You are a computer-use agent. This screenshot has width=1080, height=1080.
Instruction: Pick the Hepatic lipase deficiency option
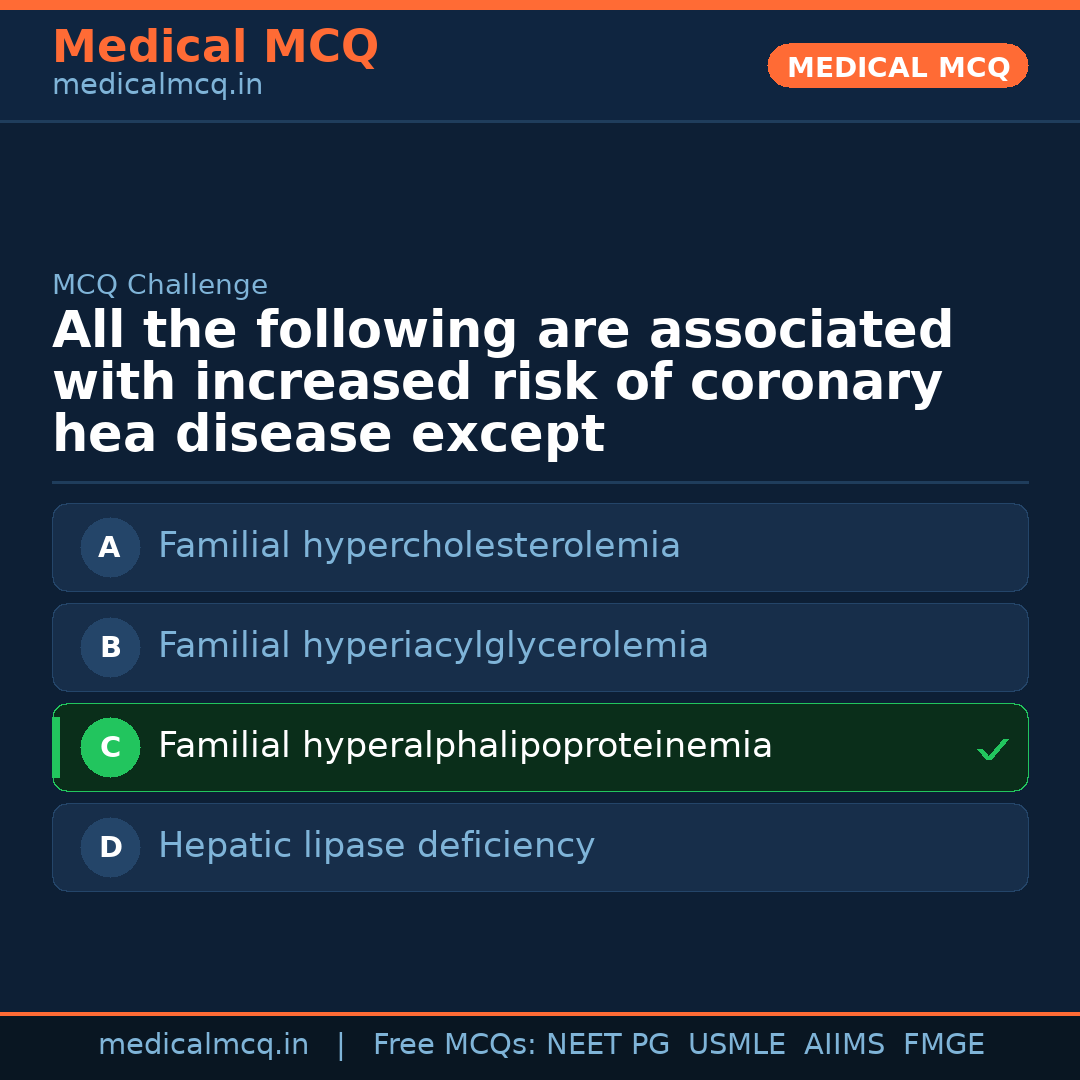tap(376, 846)
